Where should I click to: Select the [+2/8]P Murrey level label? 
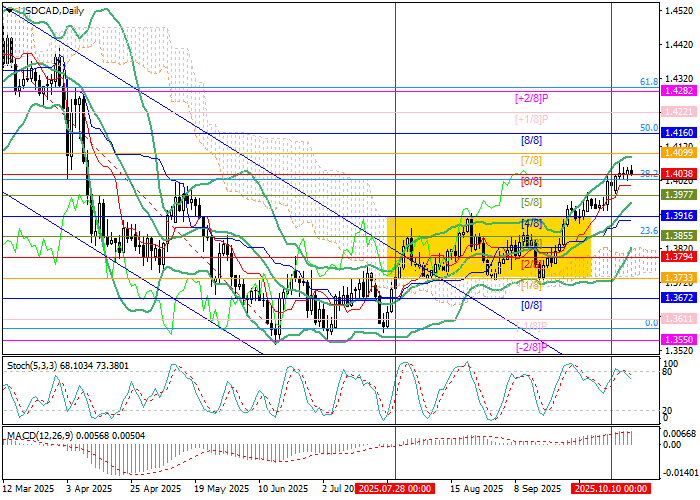tap(530, 98)
